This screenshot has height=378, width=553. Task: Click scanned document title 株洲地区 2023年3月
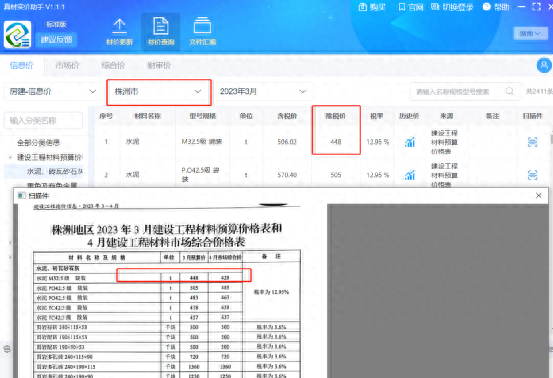[167, 235]
